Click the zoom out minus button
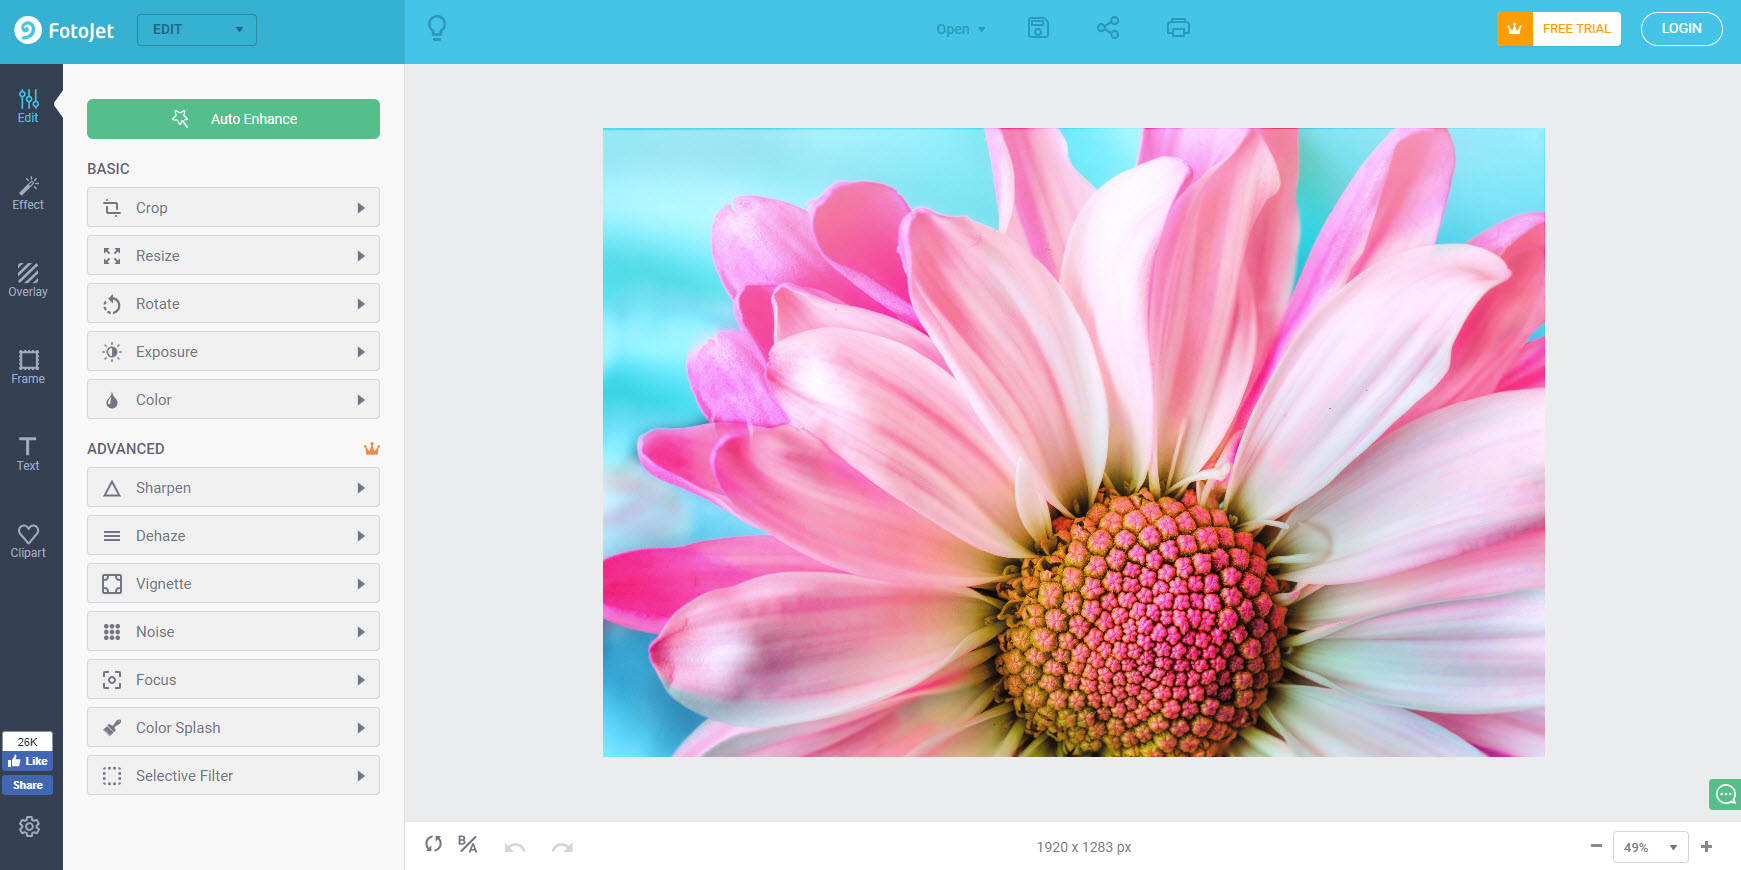Screen dimensions: 1741x870 pyautogui.click(x=1596, y=846)
